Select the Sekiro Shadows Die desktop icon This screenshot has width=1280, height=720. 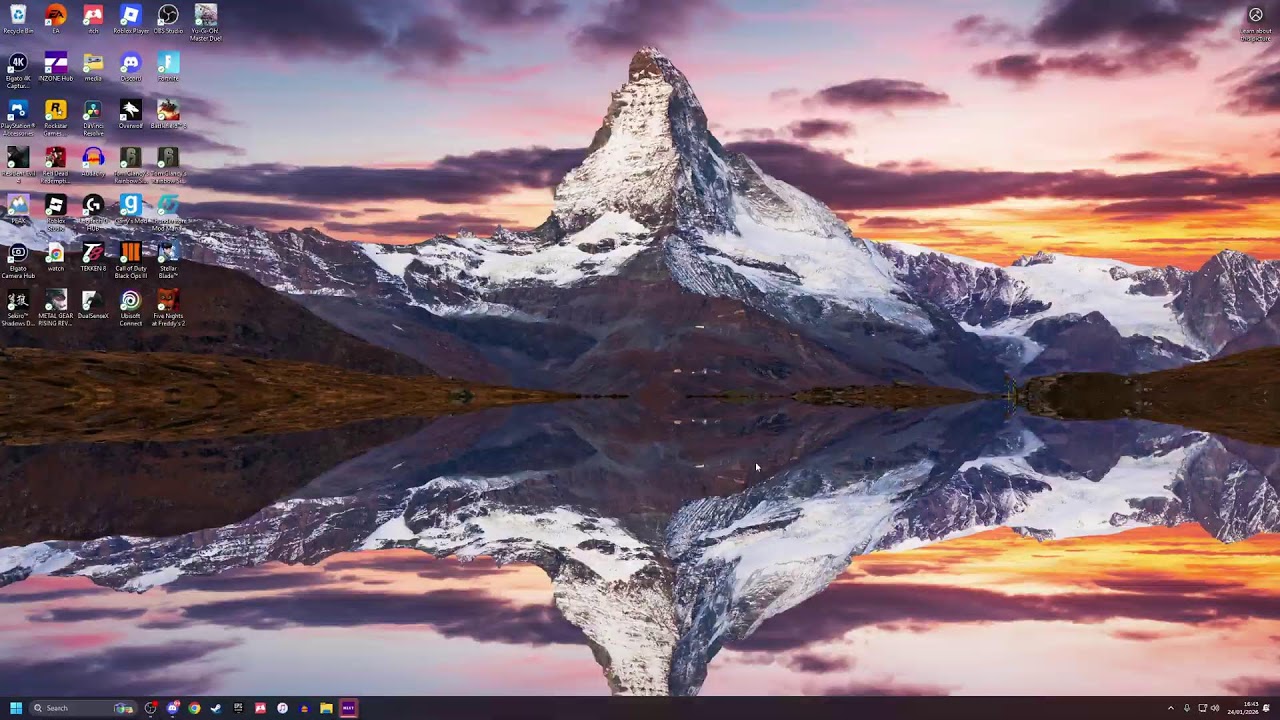(x=18, y=308)
